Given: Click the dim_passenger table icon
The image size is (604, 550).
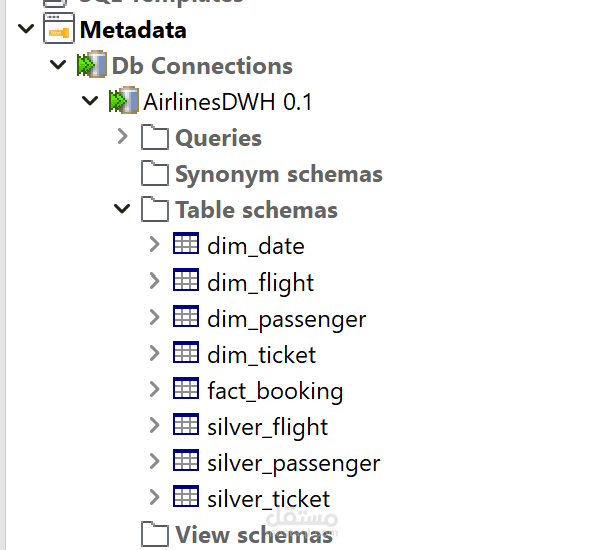Looking at the screenshot, I should 186,318.
